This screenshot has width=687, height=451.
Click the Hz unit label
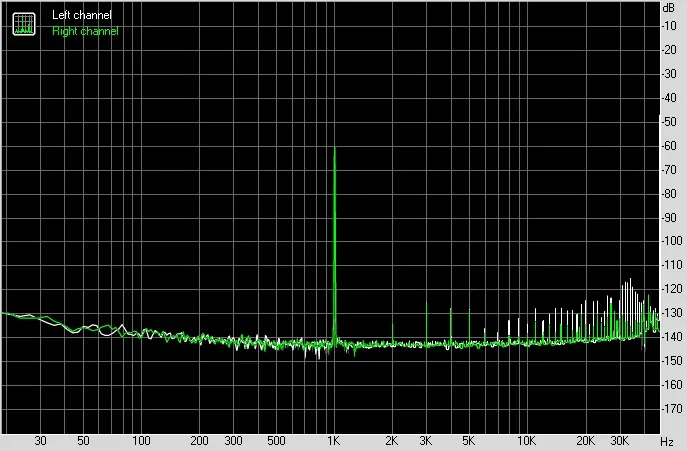(667, 441)
